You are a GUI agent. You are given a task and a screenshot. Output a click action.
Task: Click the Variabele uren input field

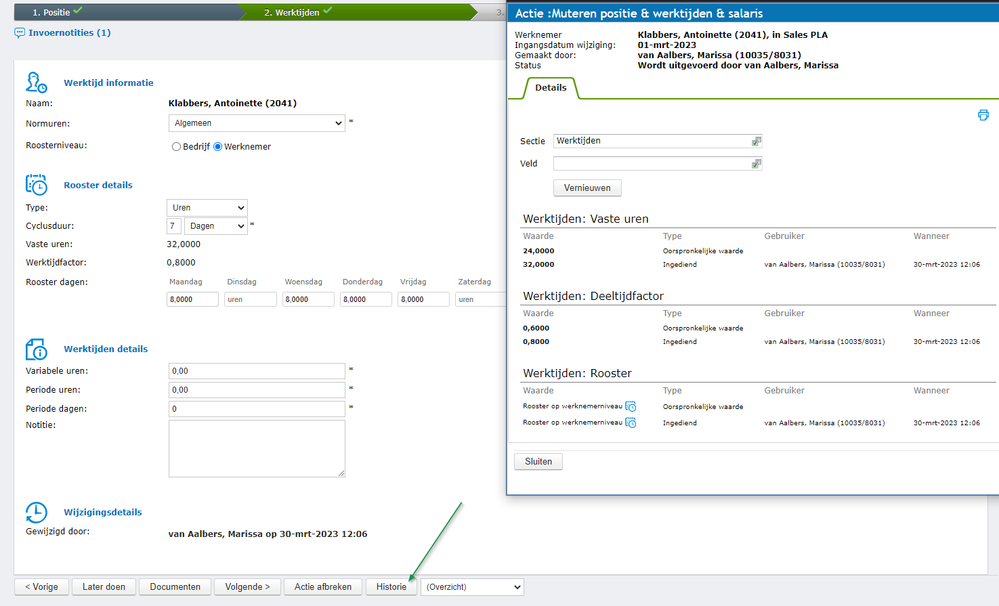257,371
